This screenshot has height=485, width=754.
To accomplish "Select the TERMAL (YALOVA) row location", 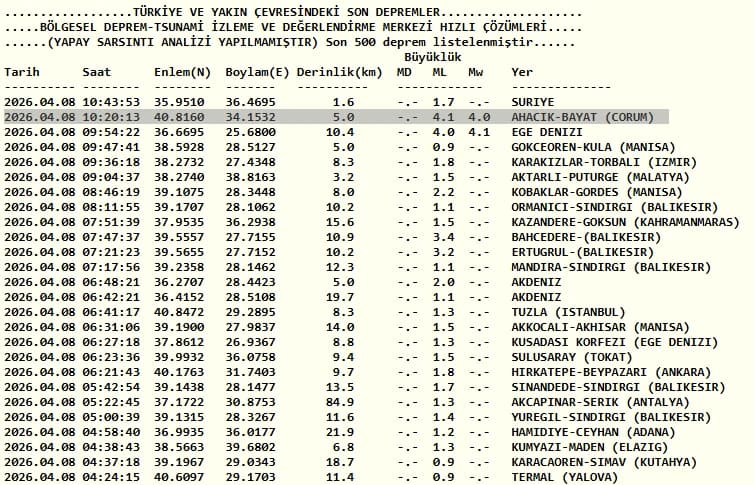I will pyautogui.click(x=565, y=477).
